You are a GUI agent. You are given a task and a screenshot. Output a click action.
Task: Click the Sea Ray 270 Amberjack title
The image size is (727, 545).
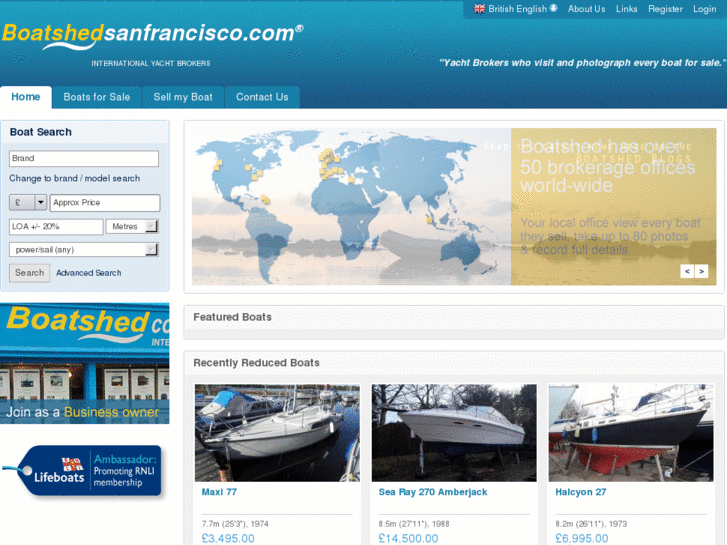point(433,492)
